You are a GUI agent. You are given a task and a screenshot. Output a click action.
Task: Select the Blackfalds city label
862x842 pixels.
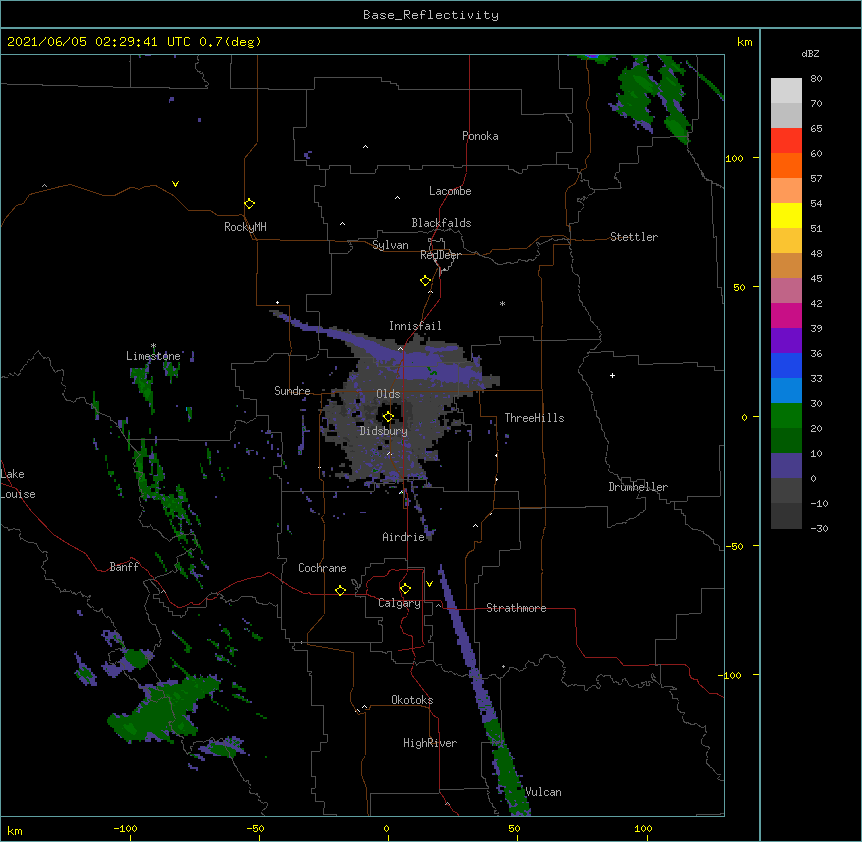point(441,223)
